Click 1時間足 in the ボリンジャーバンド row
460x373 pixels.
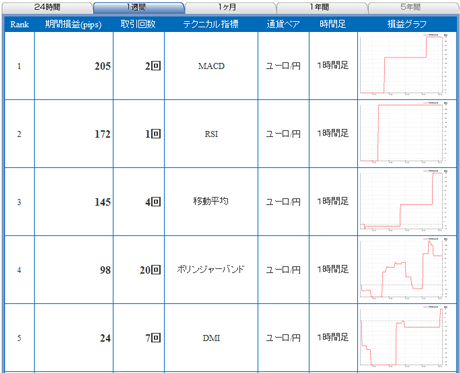point(333,269)
